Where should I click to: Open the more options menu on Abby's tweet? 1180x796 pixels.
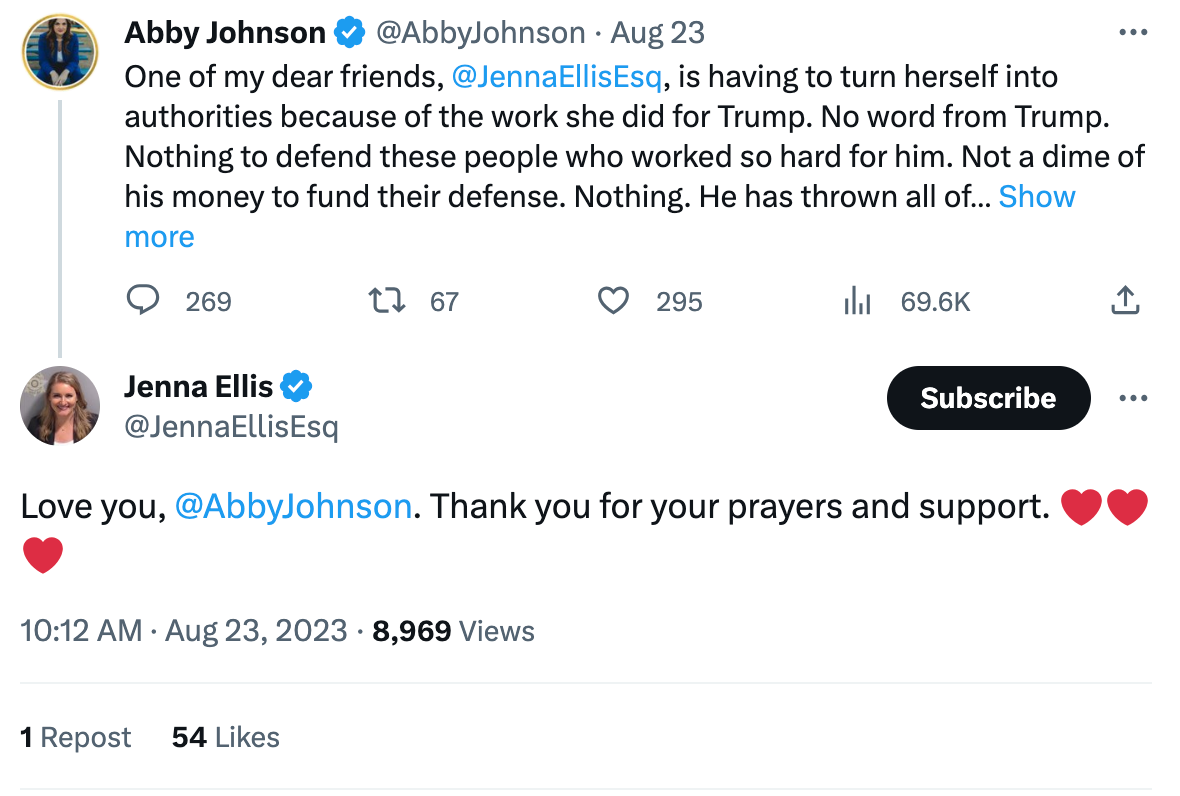coord(1133,31)
